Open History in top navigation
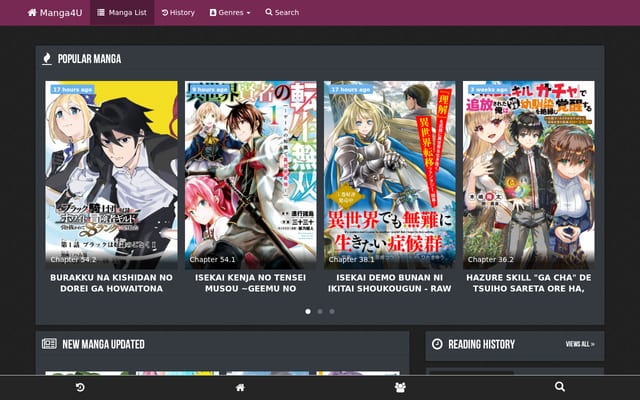This screenshot has height=400, width=640. (178, 13)
